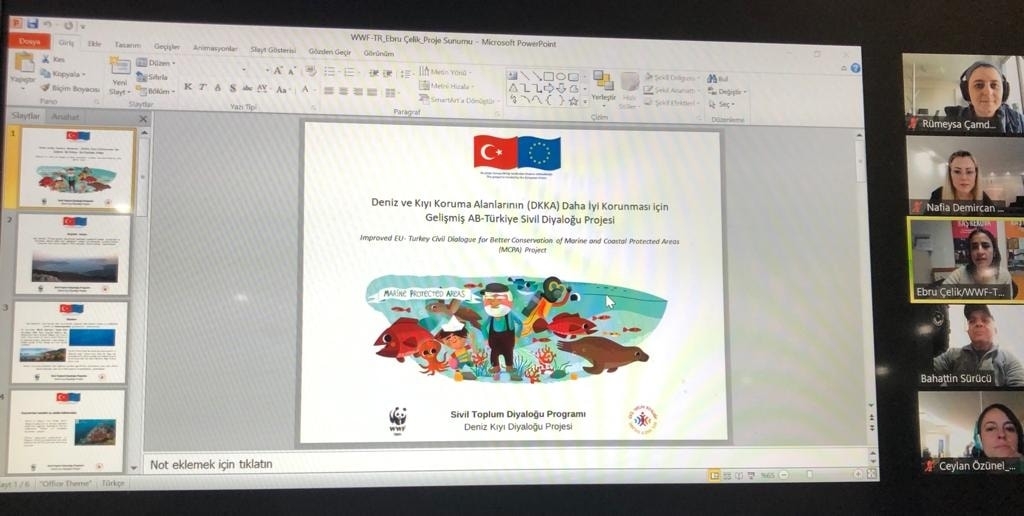Open PowerPoint help question mark
This screenshot has height=516, width=1024.
click(856, 68)
